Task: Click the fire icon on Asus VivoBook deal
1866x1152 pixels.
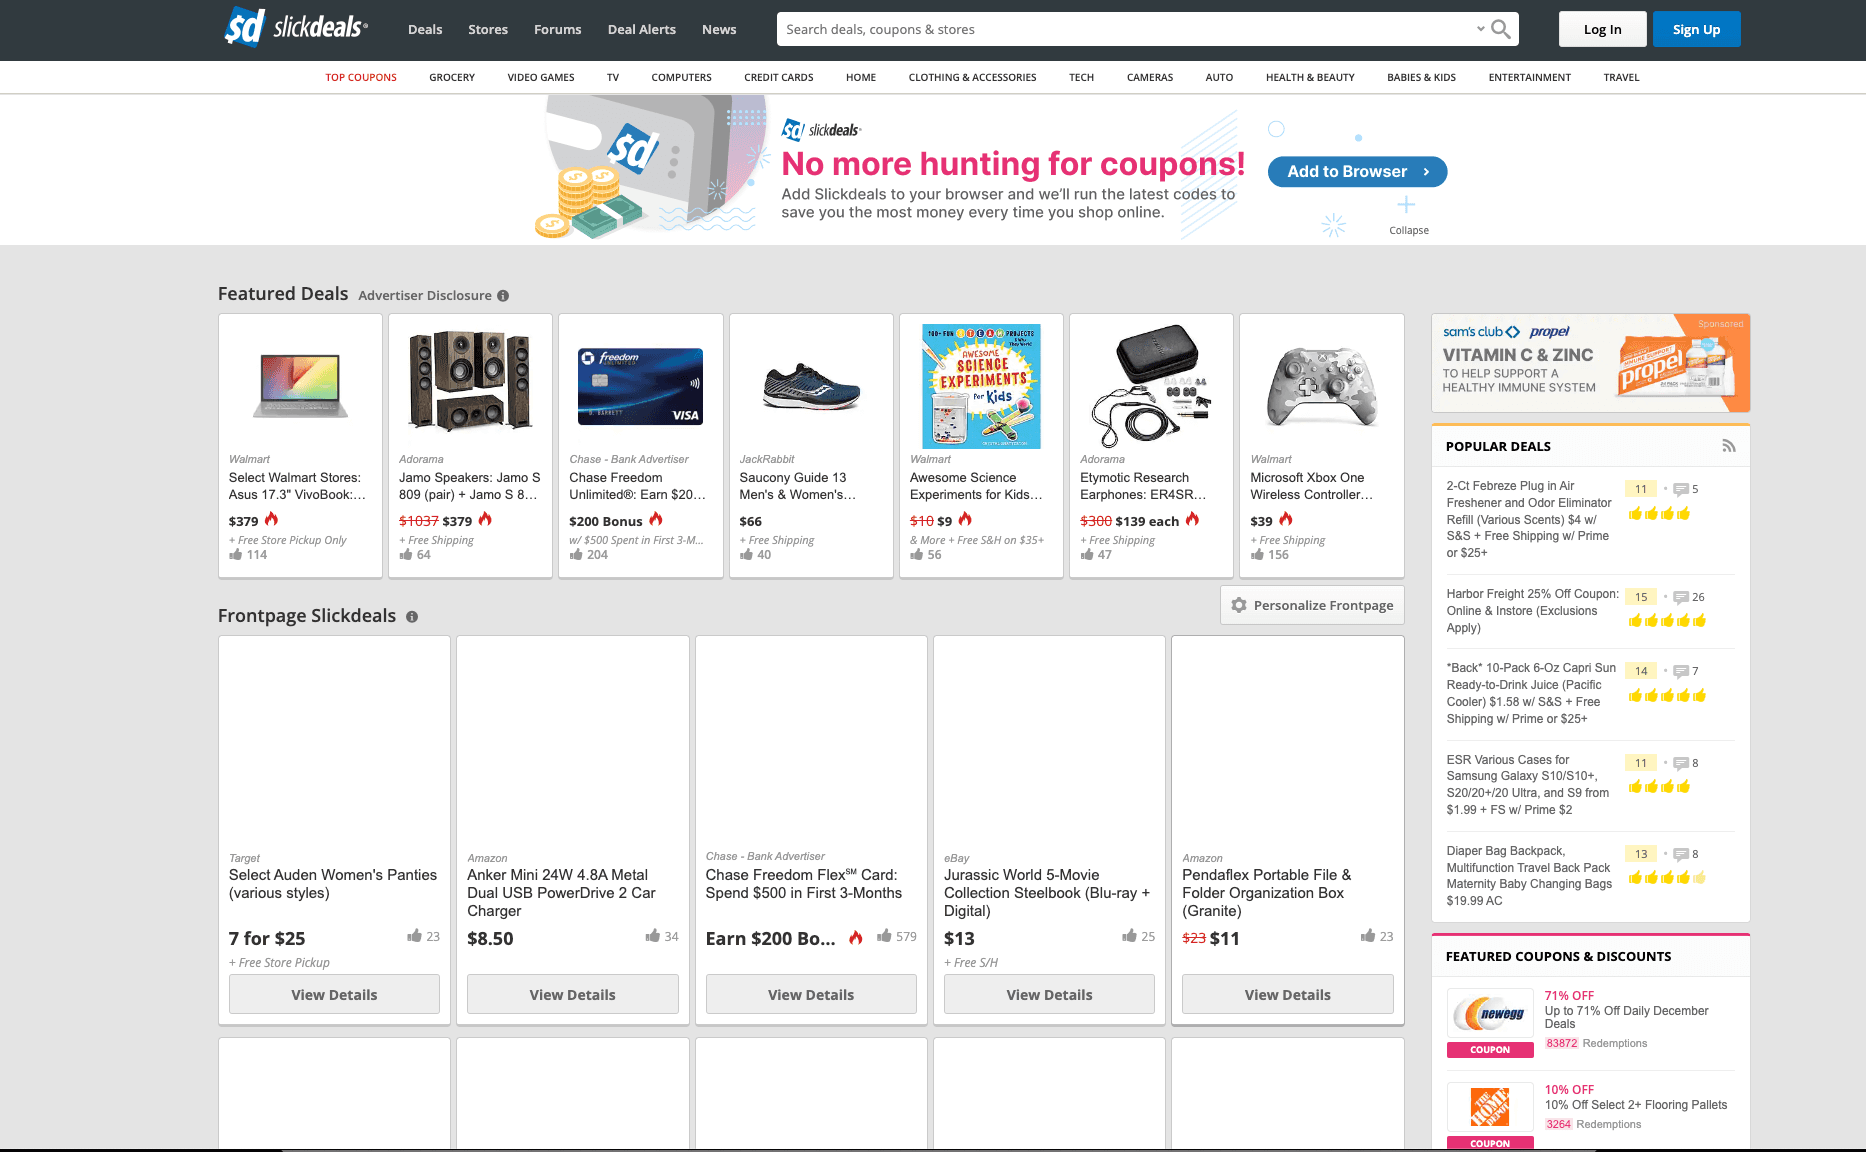Action: point(271,519)
